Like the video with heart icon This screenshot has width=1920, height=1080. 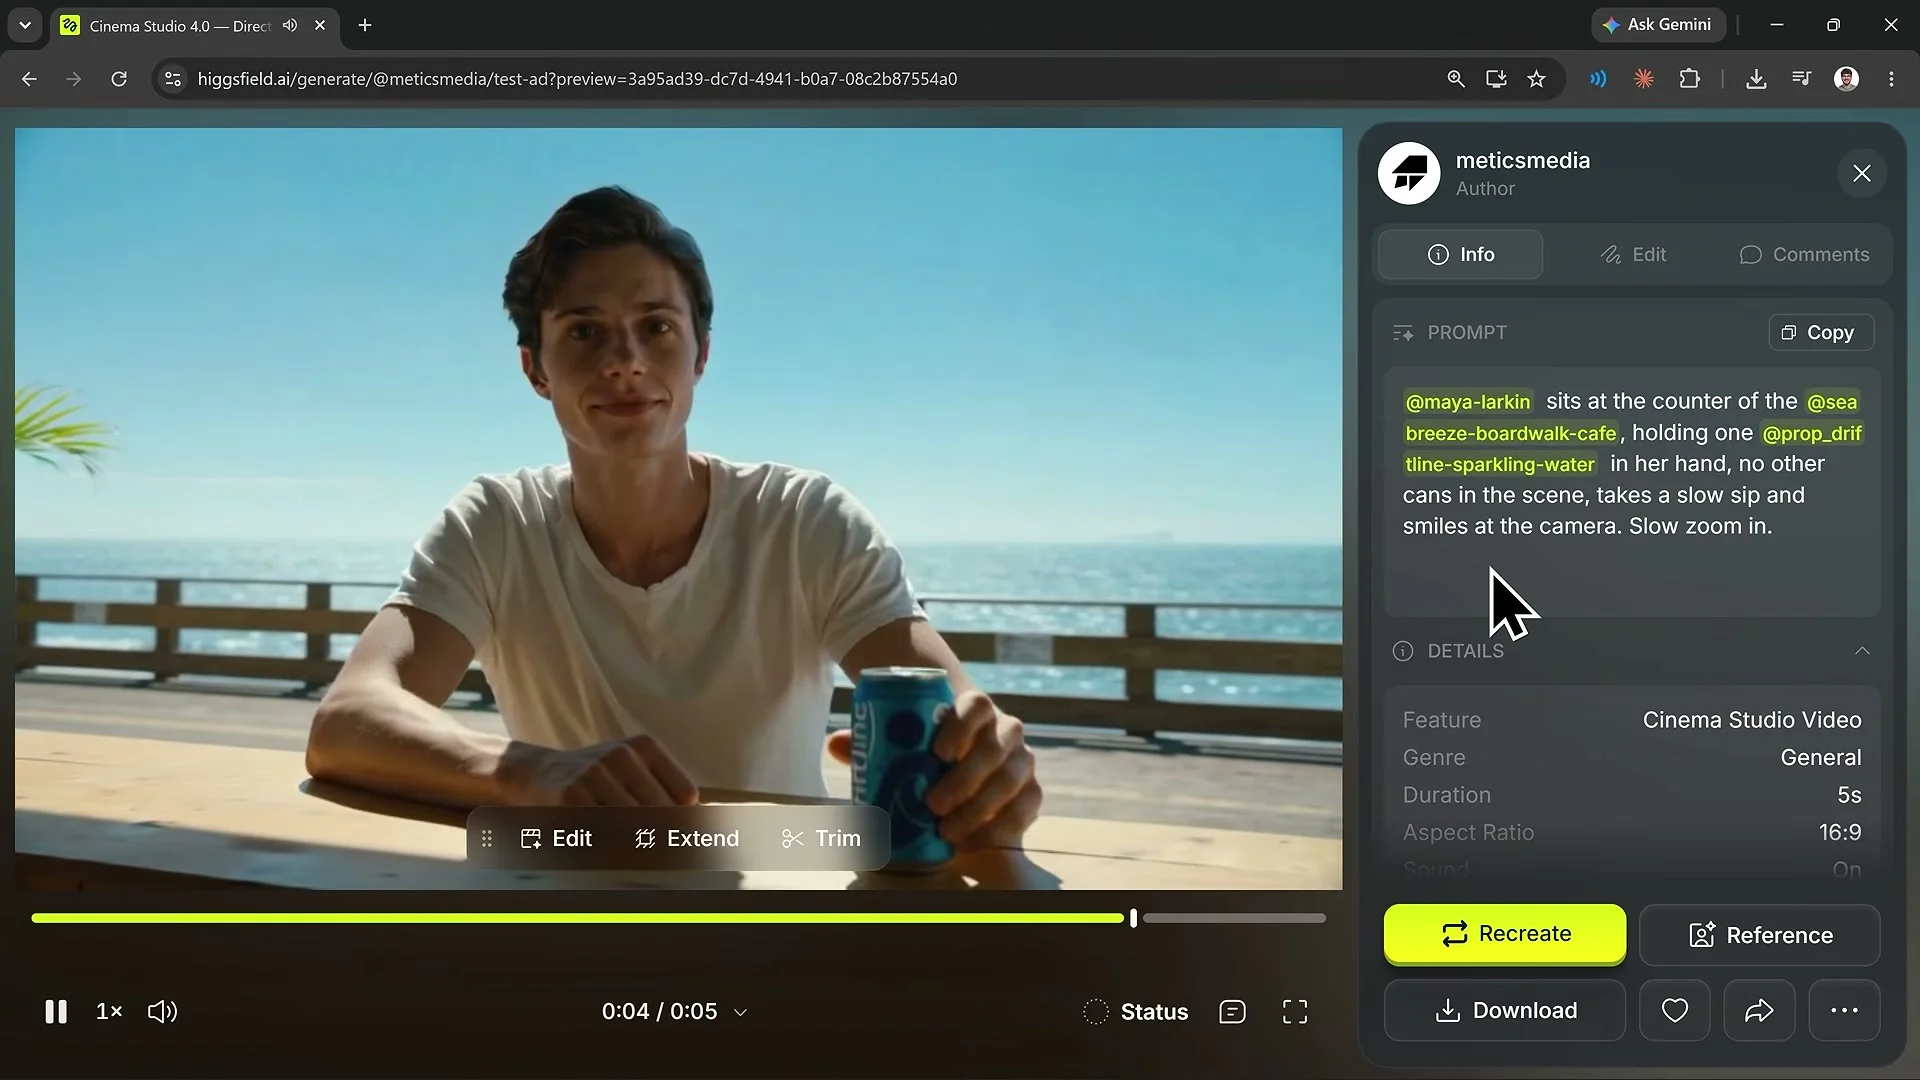click(1675, 1010)
